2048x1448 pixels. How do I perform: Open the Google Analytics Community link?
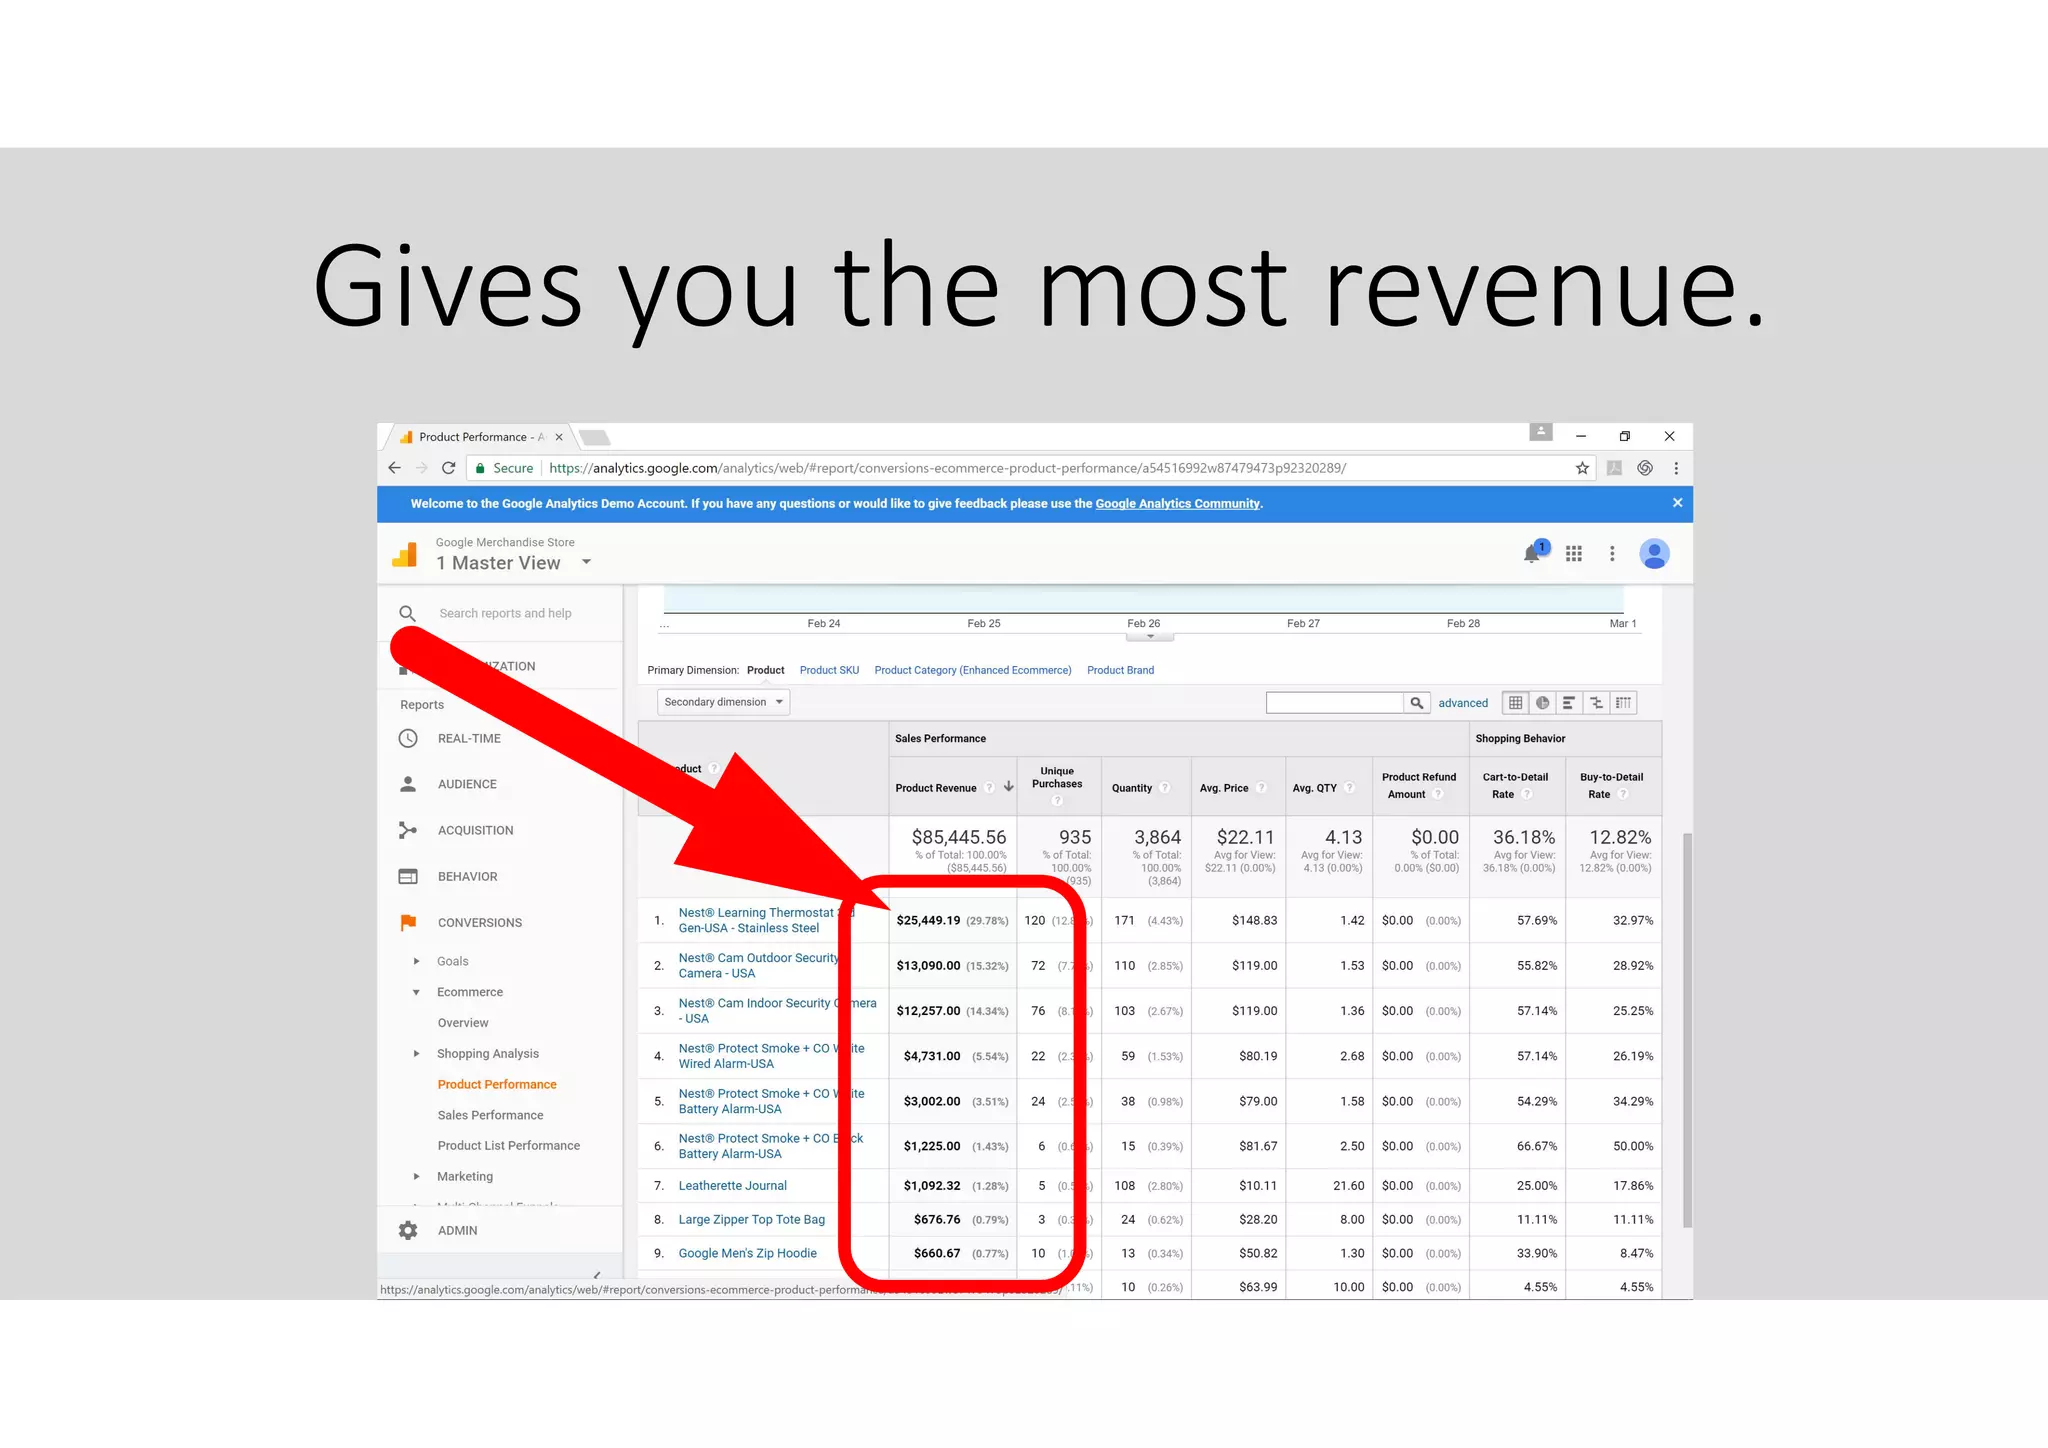click(x=1177, y=504)
